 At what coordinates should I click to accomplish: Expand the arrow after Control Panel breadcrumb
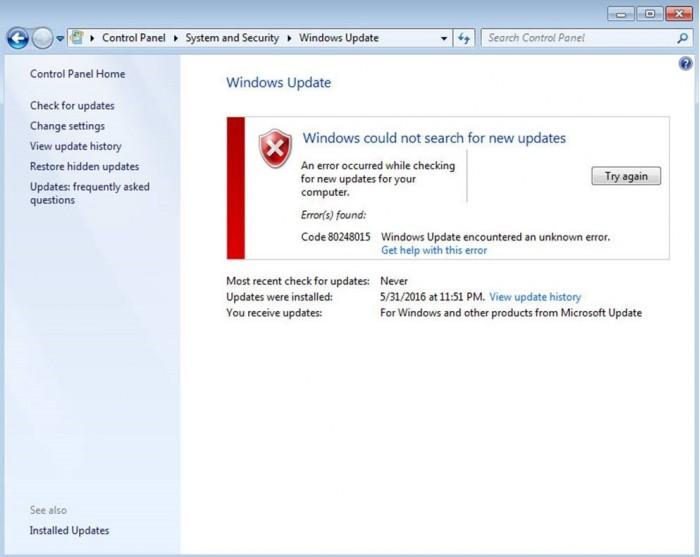point(175,38)
